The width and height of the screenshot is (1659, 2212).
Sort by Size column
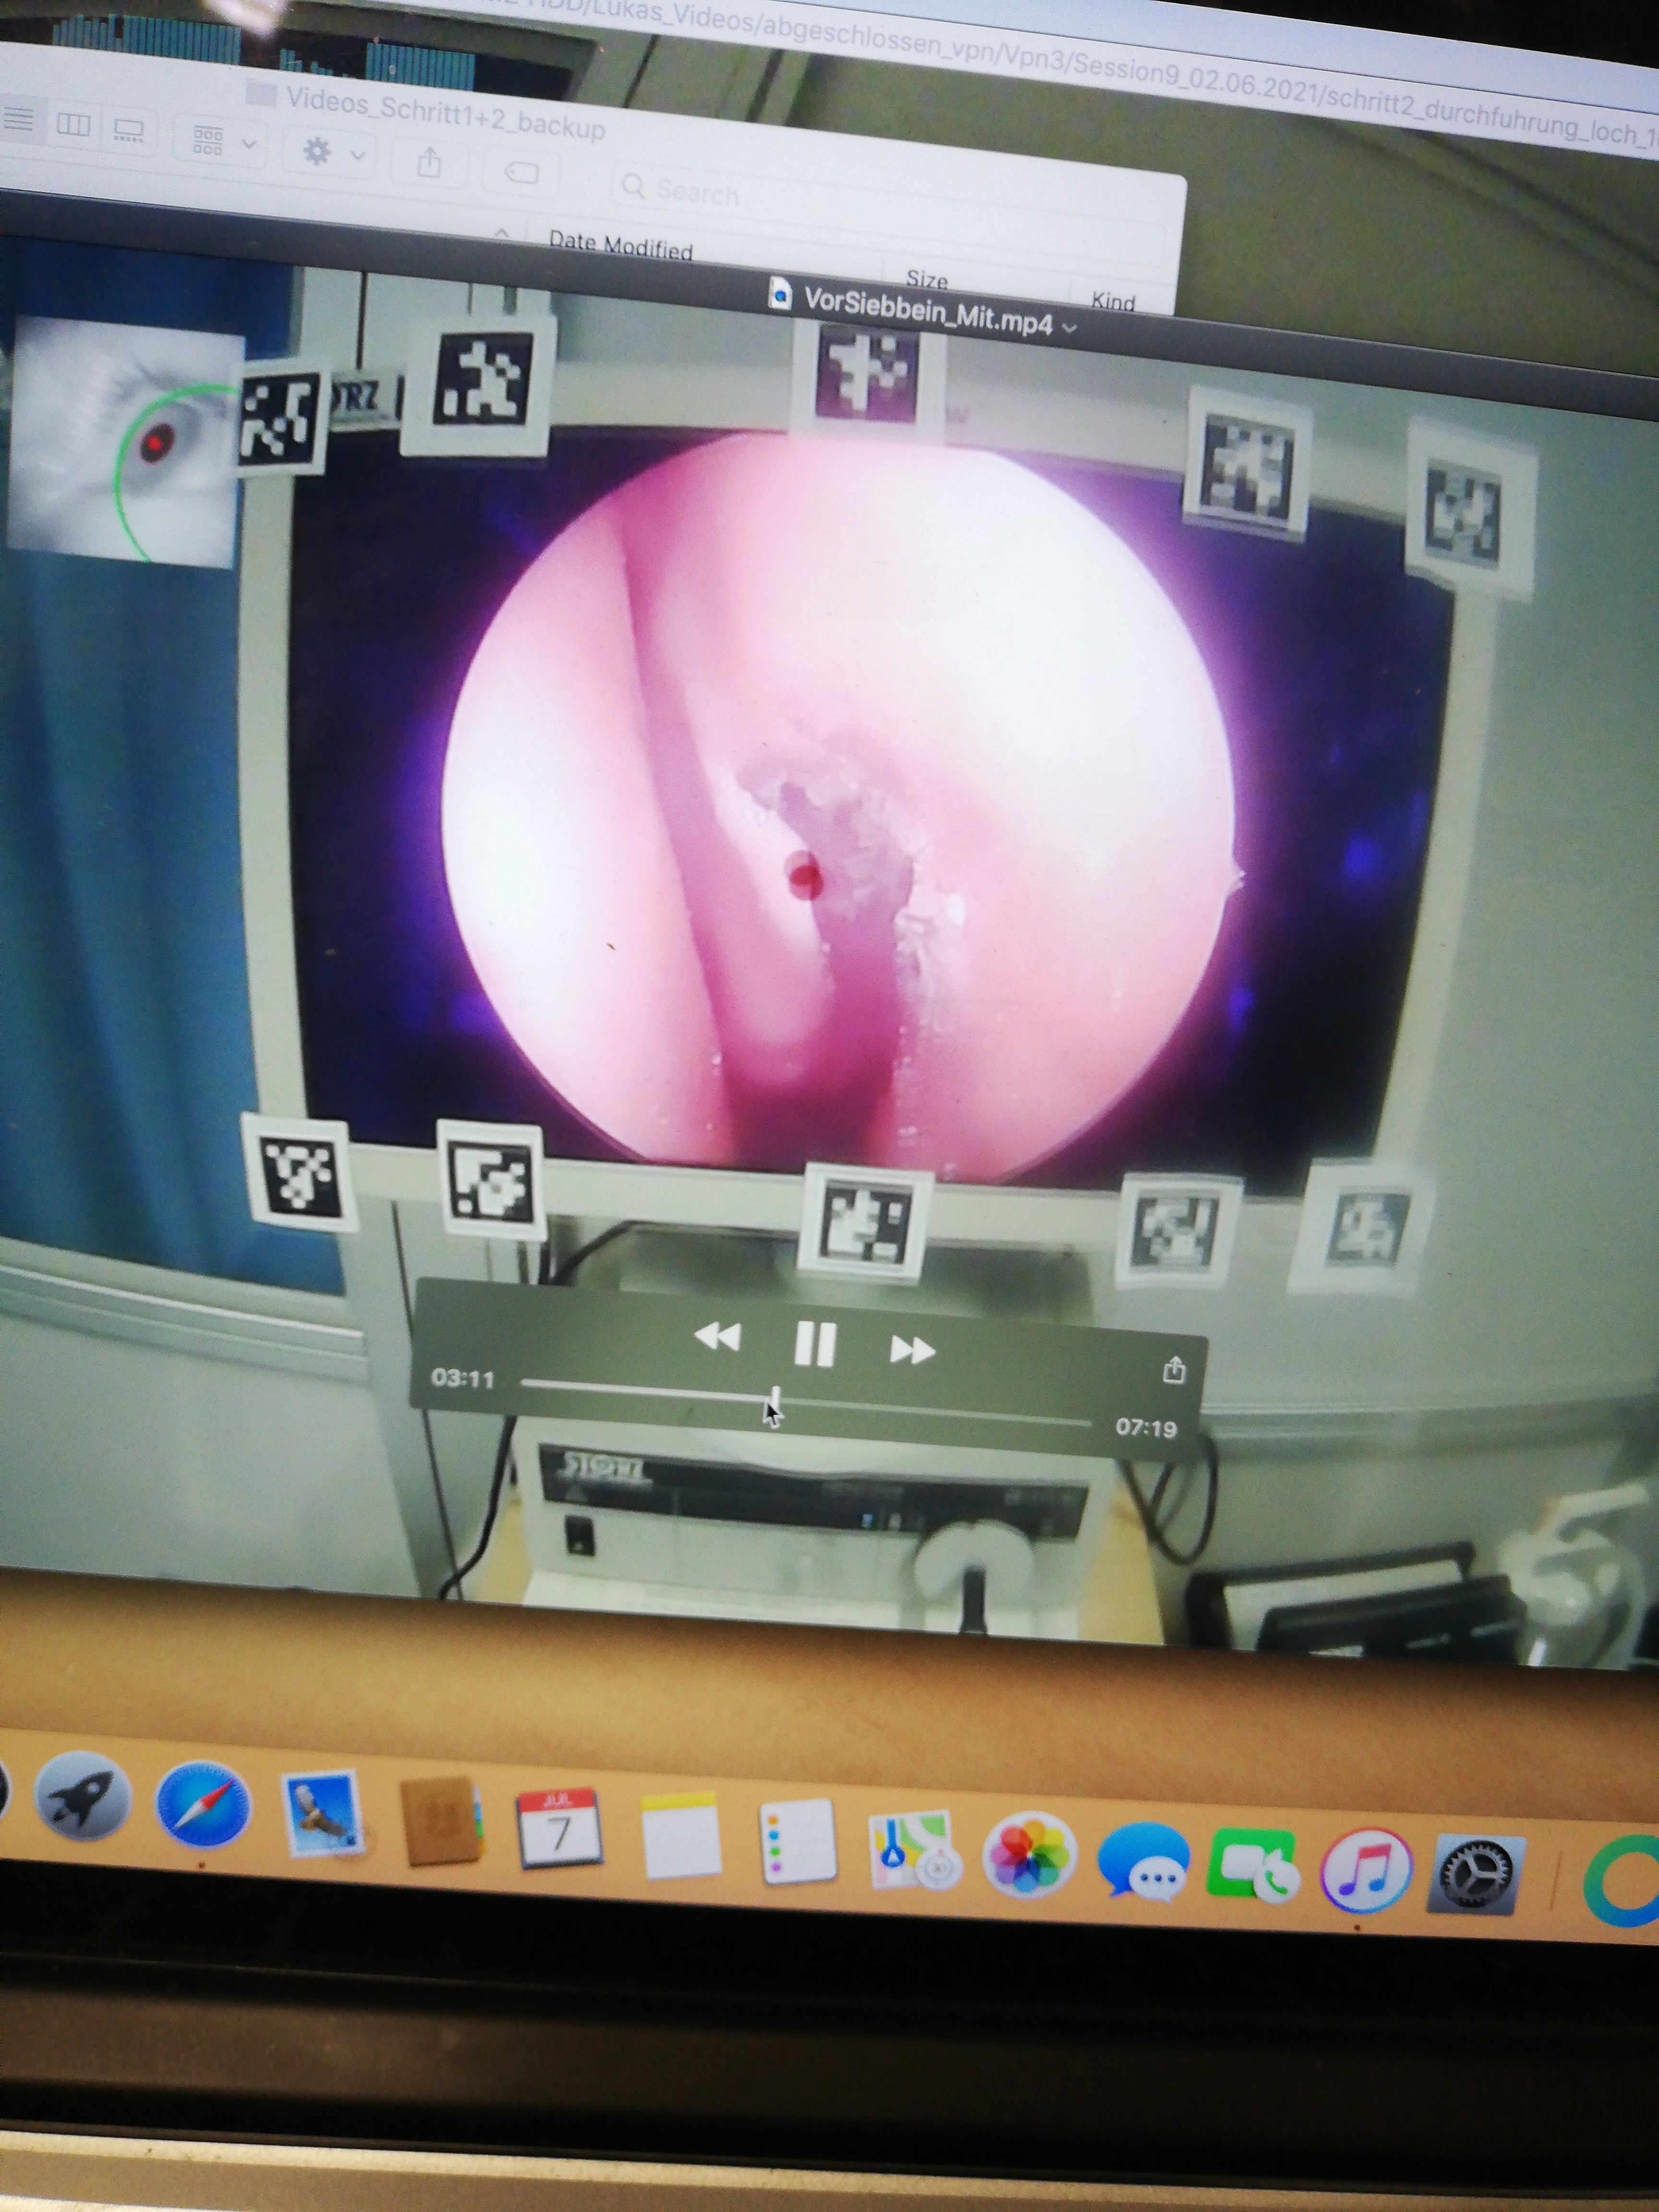click(926, 279)
